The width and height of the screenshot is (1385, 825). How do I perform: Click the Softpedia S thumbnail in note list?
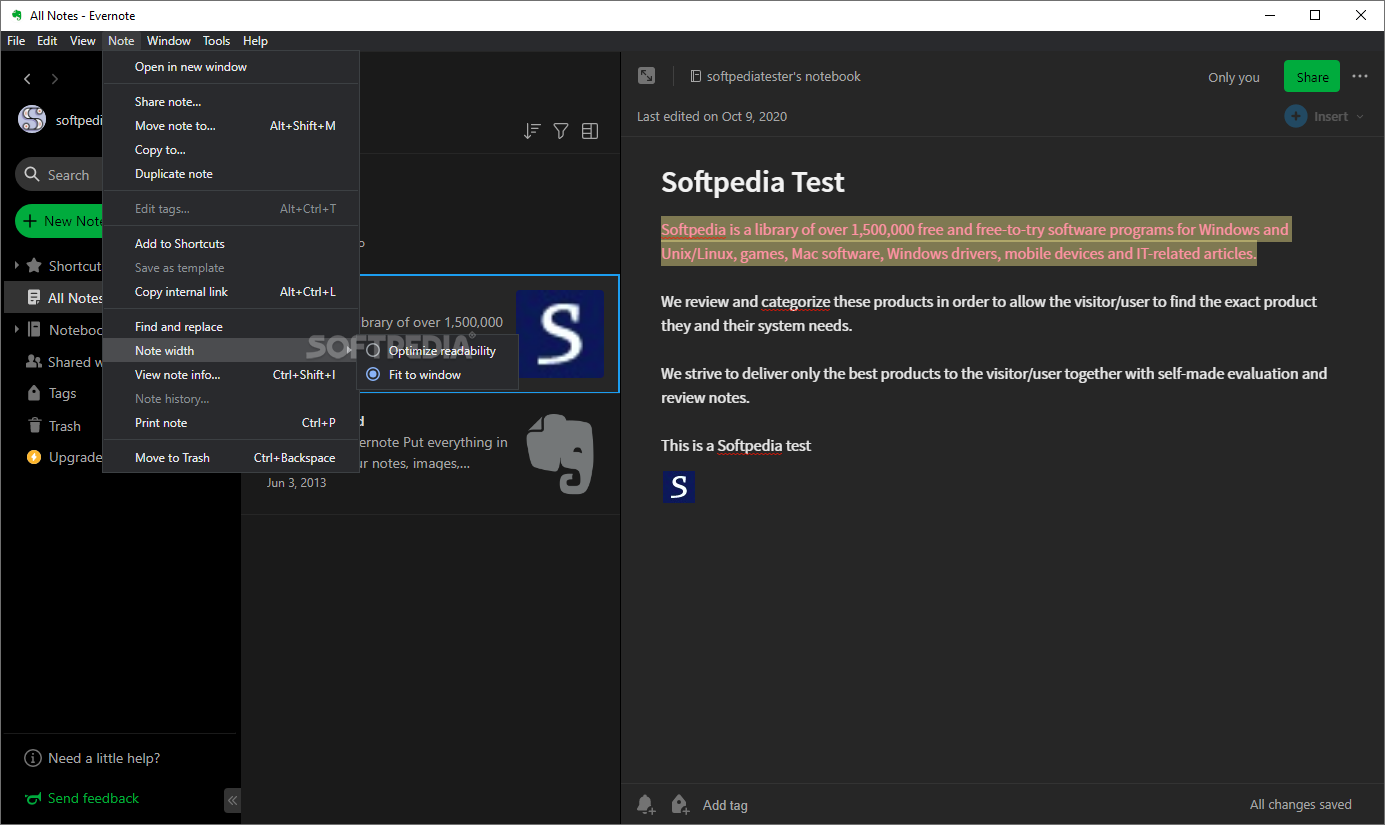tap(560, 333)
